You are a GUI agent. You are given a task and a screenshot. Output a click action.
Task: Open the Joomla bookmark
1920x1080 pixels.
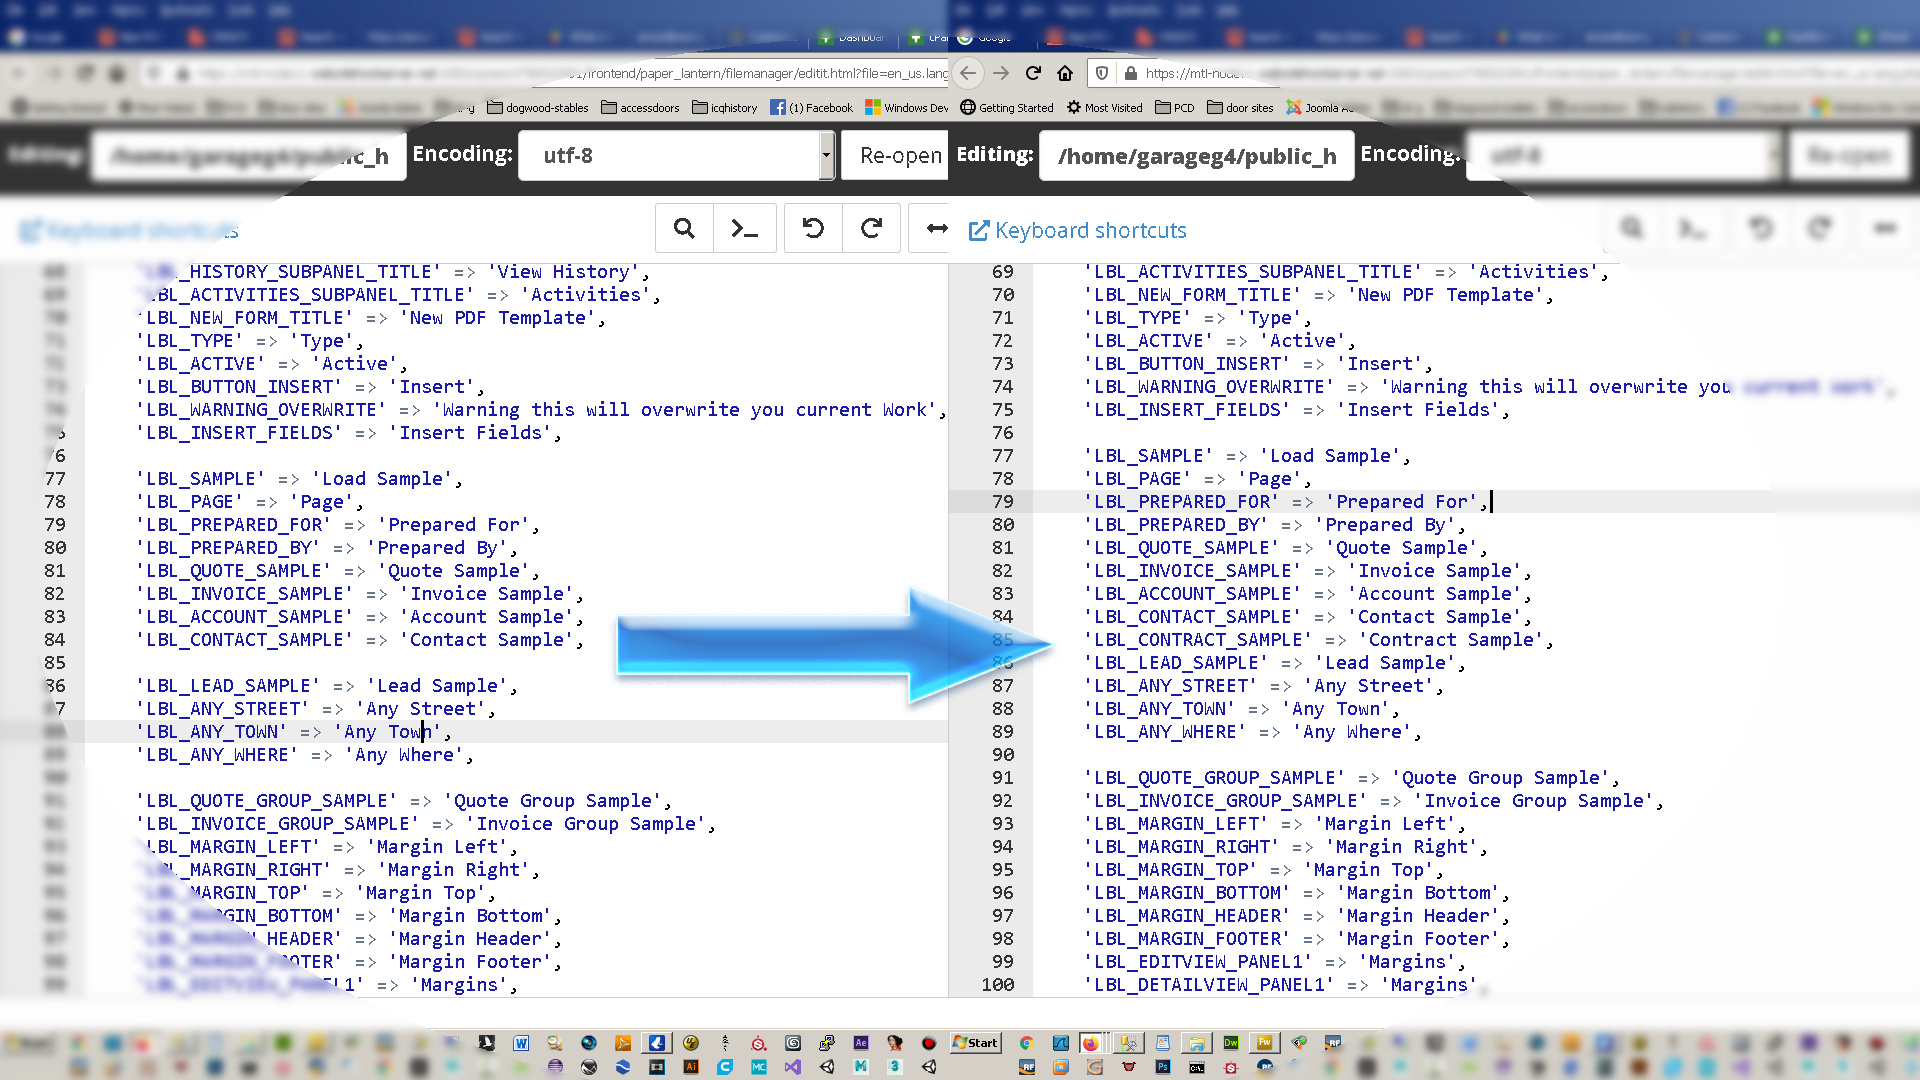(1320, 107)
